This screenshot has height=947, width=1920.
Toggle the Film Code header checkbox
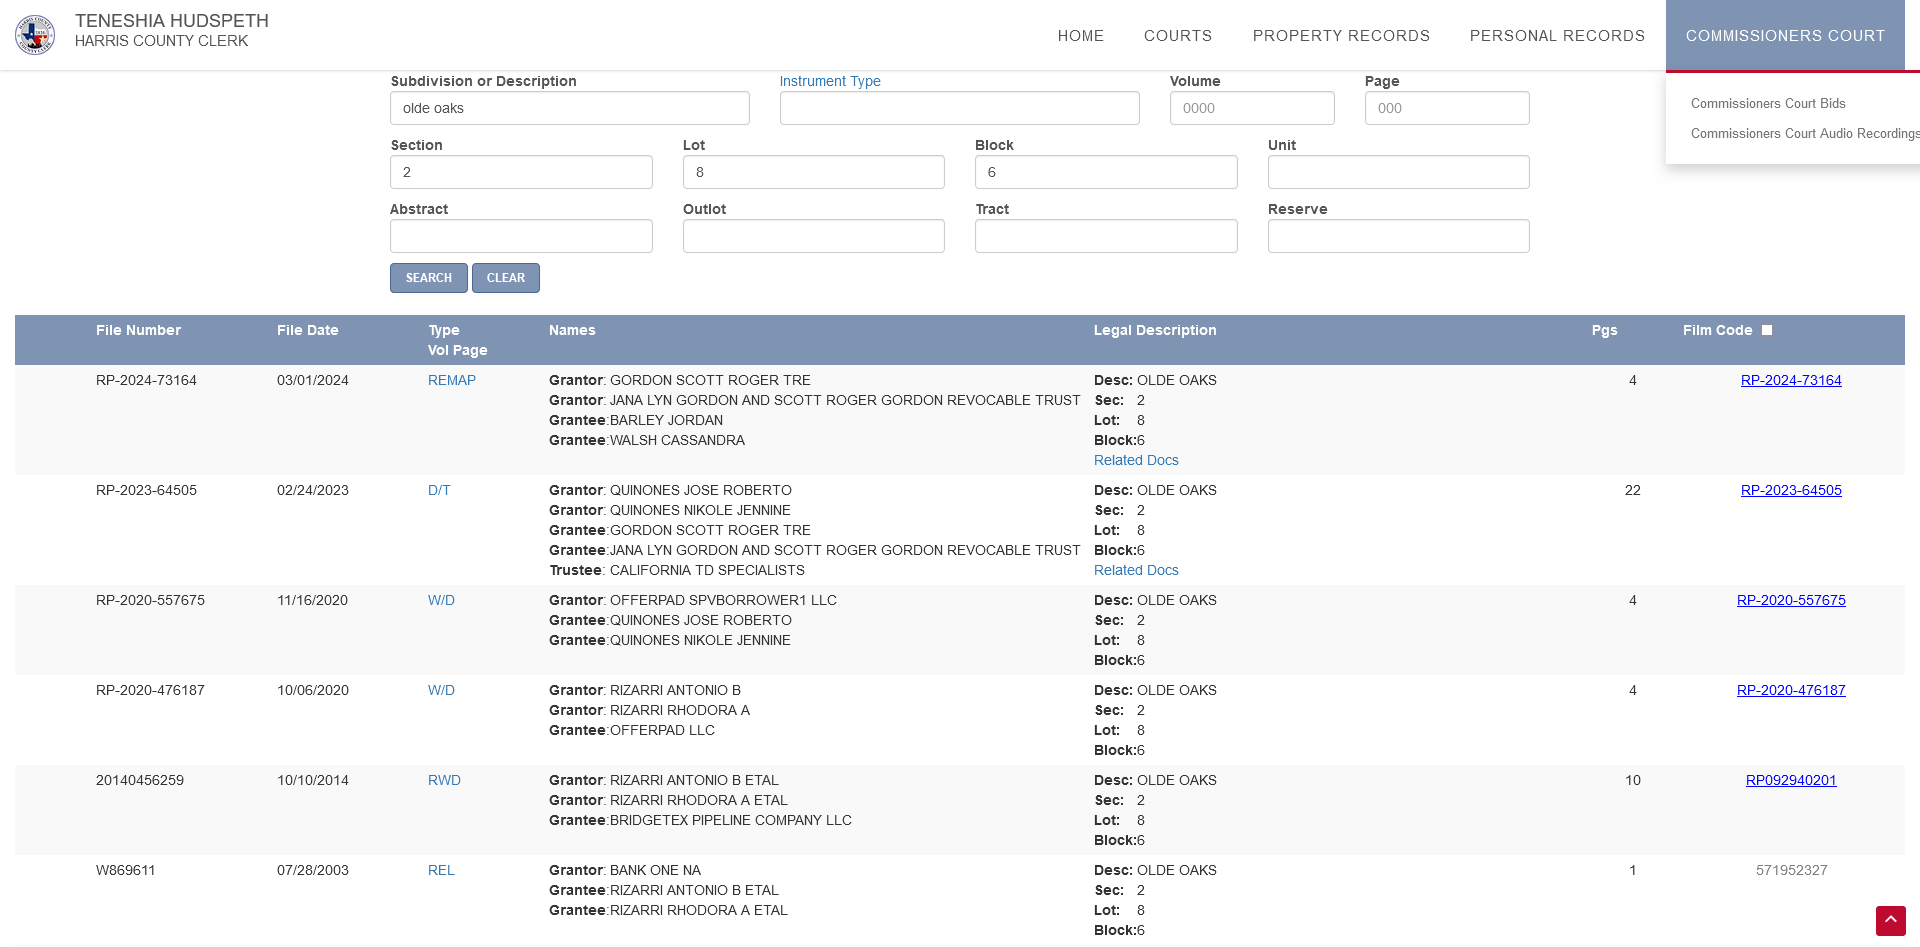click(x=1767, y=330)
